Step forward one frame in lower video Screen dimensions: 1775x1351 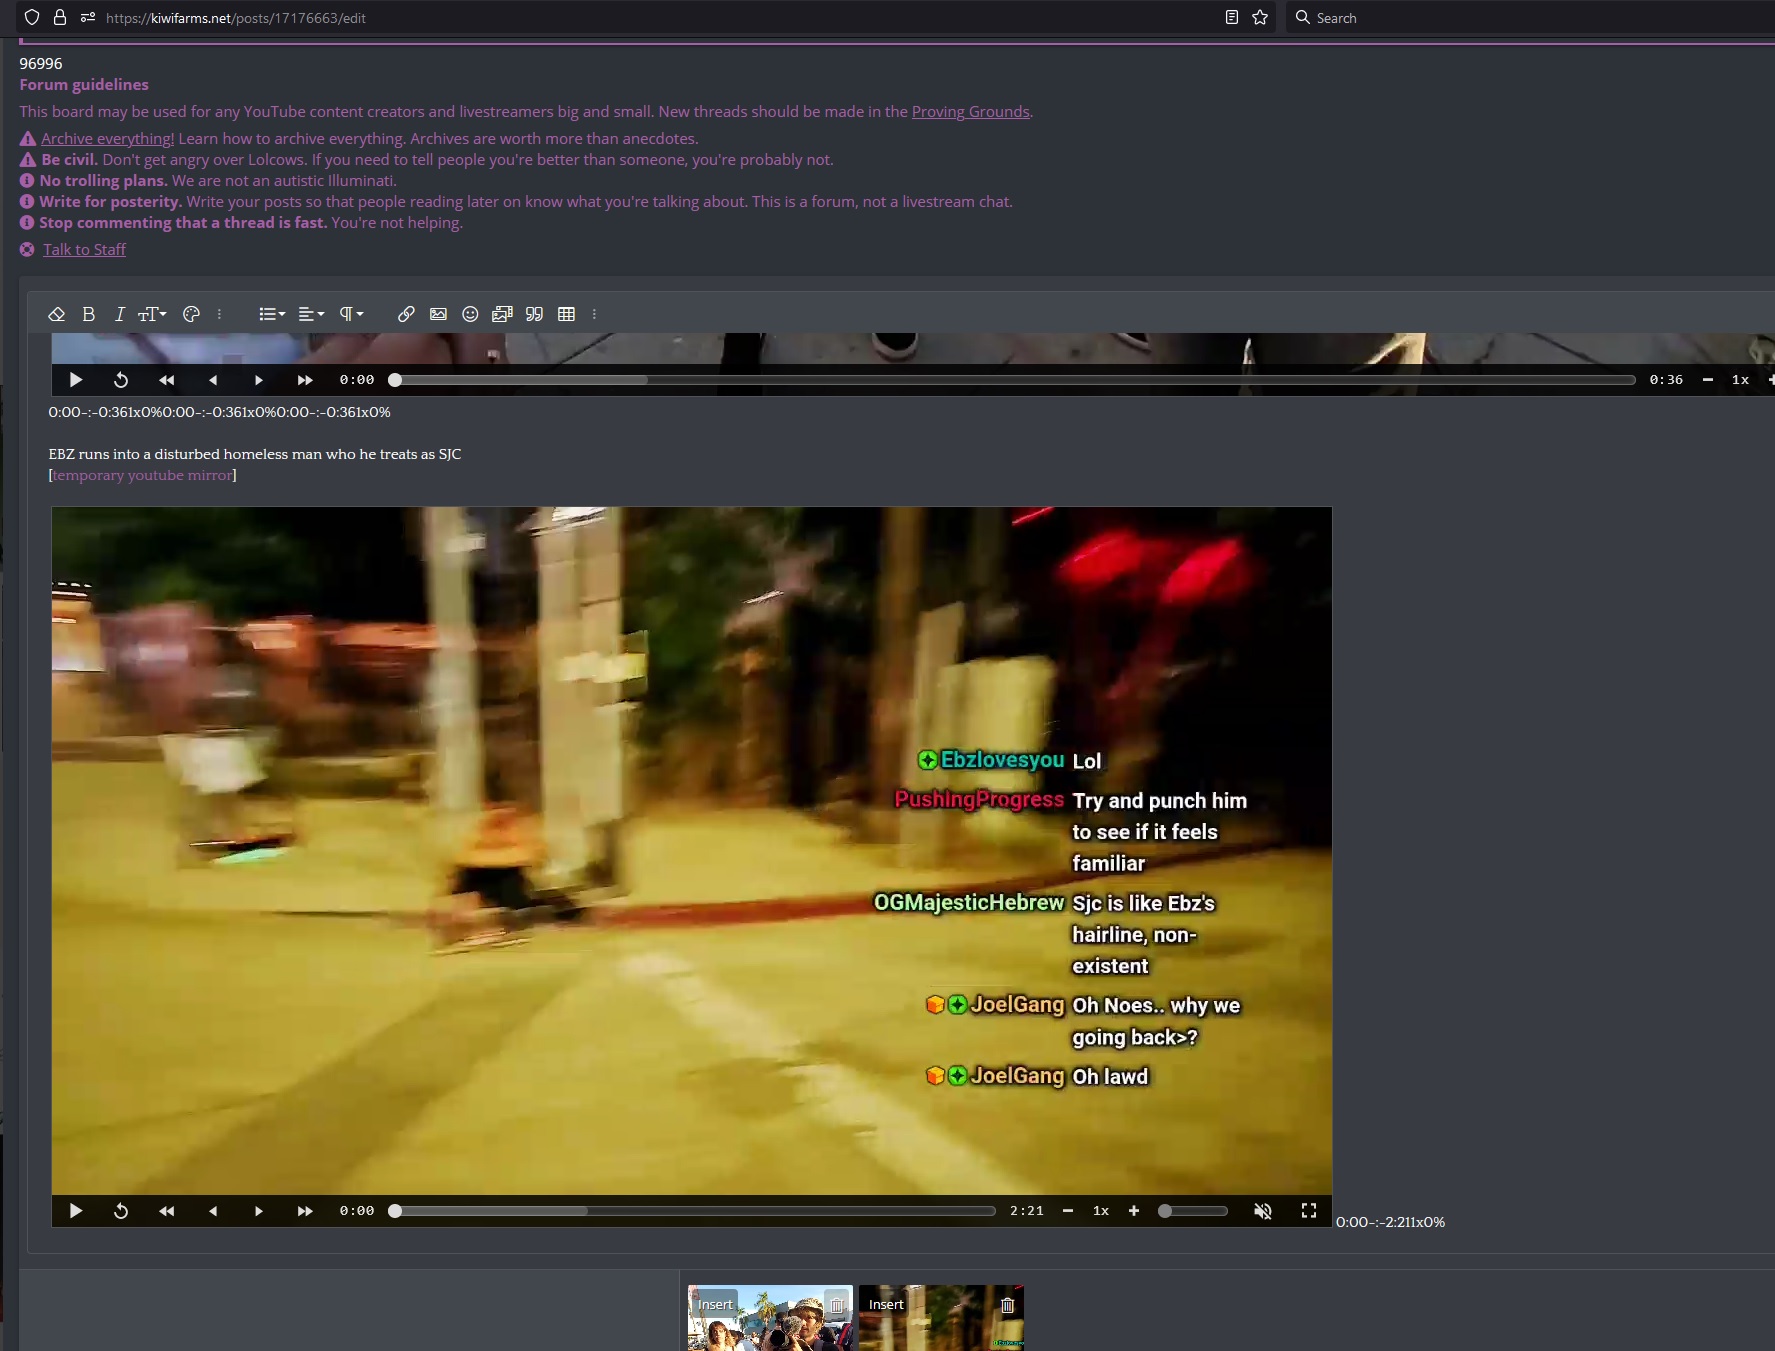259,1211
